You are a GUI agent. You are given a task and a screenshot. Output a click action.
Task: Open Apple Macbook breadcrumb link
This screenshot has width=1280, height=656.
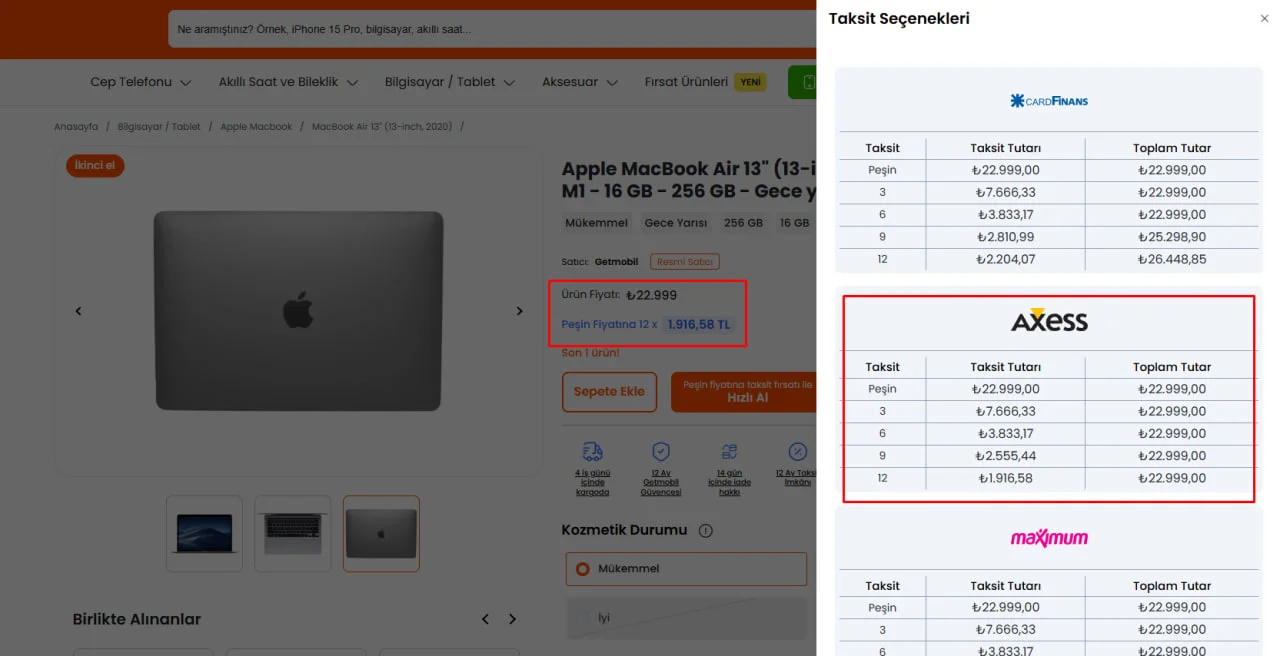[256, 127]
